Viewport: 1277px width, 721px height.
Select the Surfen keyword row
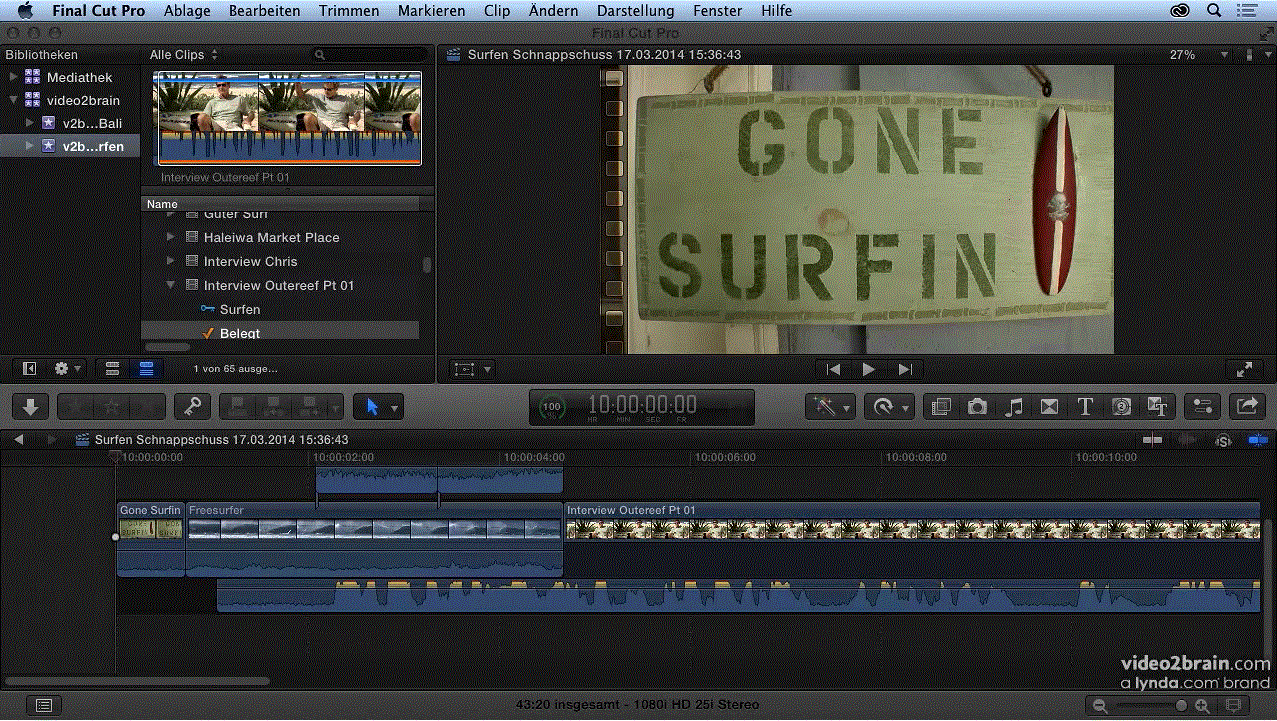point(280,309)
